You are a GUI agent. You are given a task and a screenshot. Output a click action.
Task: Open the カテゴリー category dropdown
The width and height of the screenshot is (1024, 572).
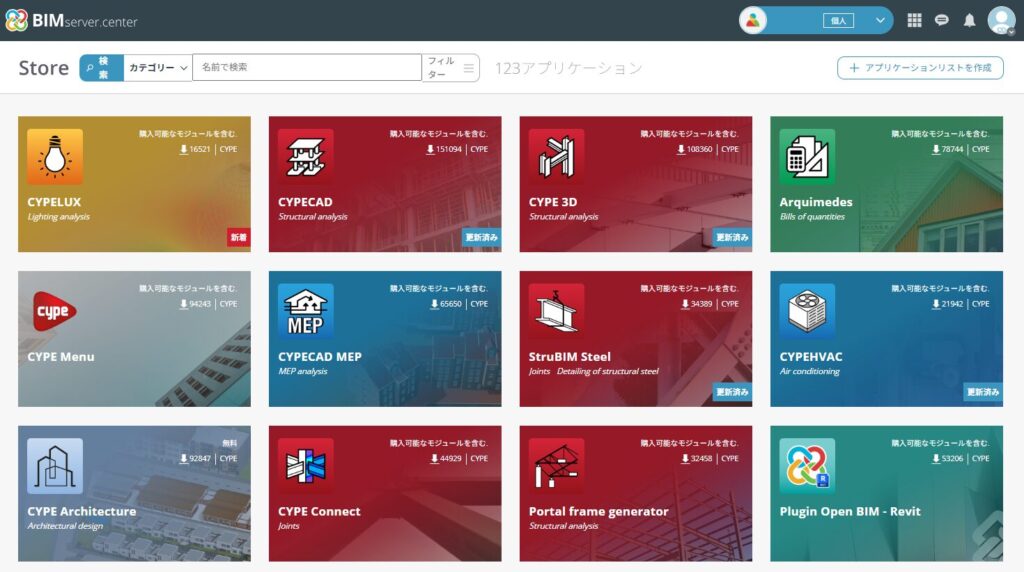(x=158, y=67)
